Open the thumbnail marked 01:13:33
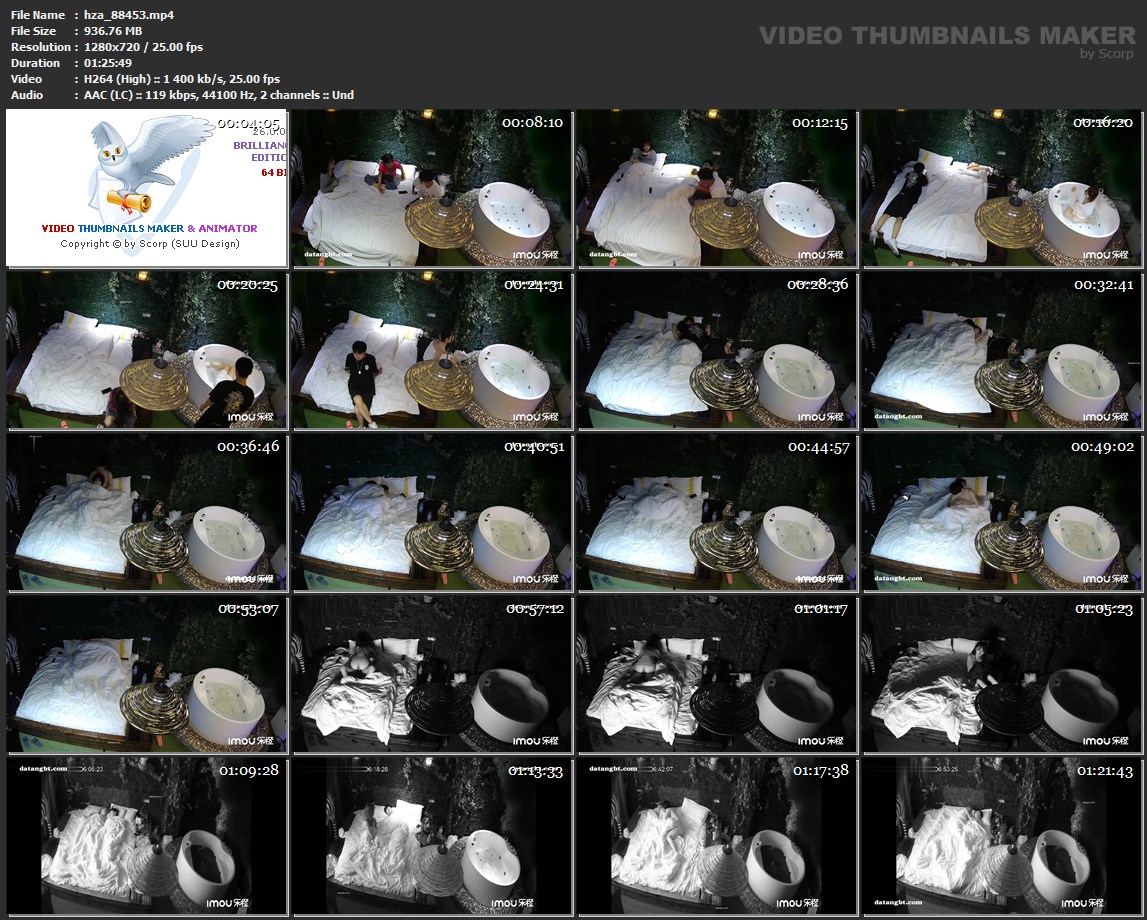The width and height of the screenshot is (1147, 920). pos(432,836)
